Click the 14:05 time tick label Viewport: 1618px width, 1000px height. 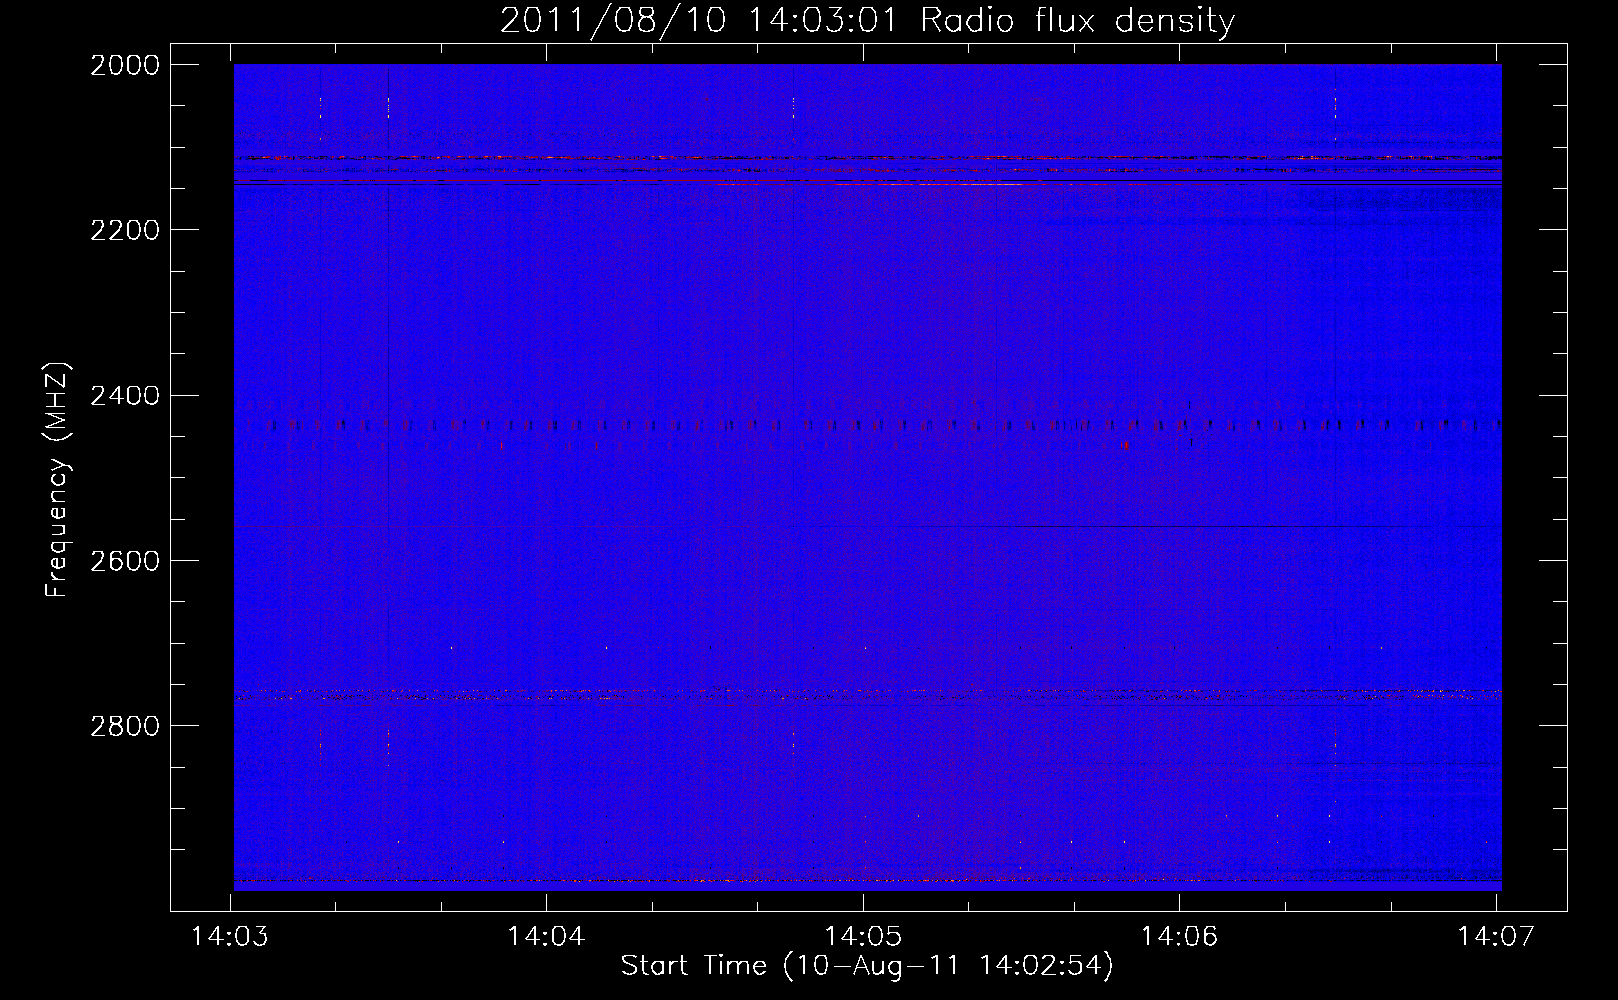click(x=863, y=937)
